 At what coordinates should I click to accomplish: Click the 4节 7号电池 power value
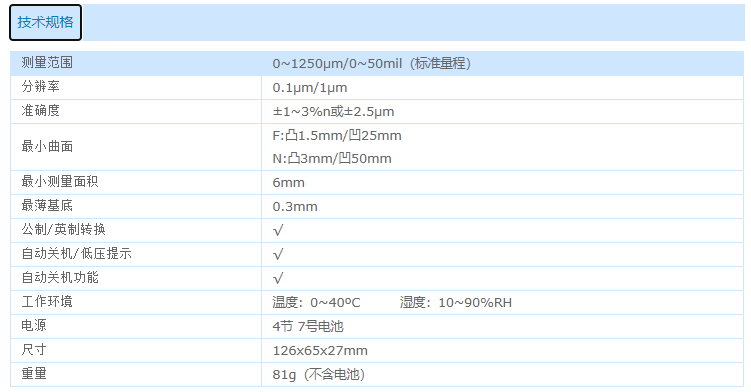tap(308, 326)
